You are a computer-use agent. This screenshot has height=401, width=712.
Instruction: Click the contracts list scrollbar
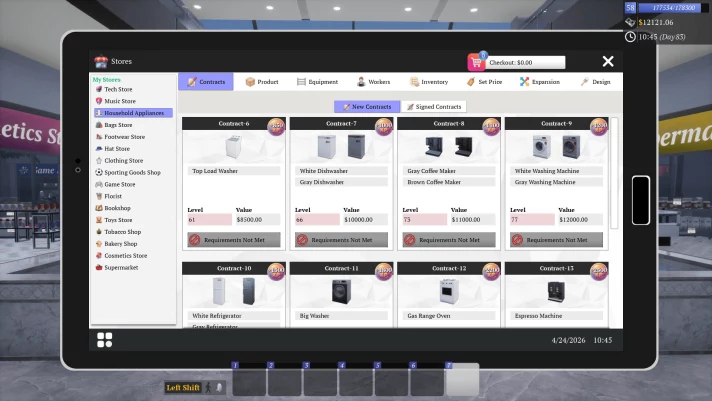[x=614, y=173]
